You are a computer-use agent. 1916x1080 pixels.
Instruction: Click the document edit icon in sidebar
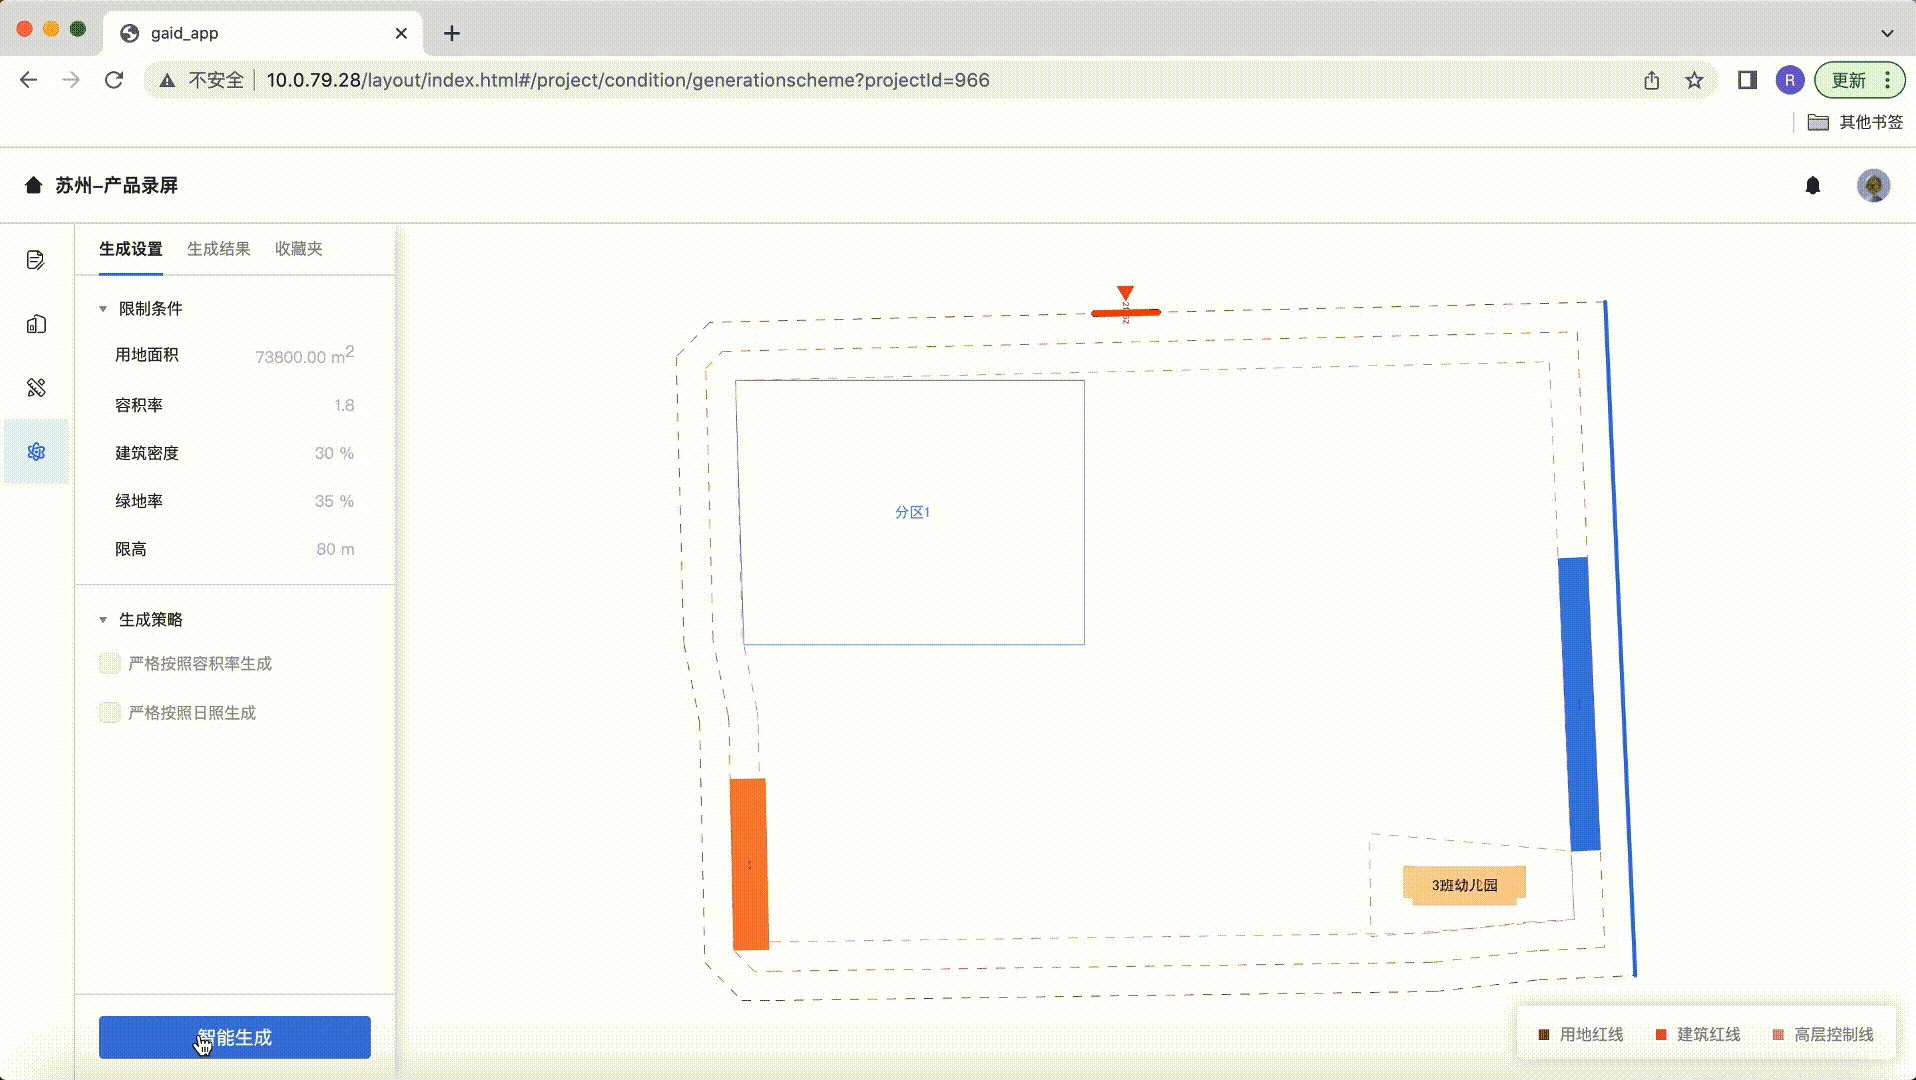click(36, 260)
